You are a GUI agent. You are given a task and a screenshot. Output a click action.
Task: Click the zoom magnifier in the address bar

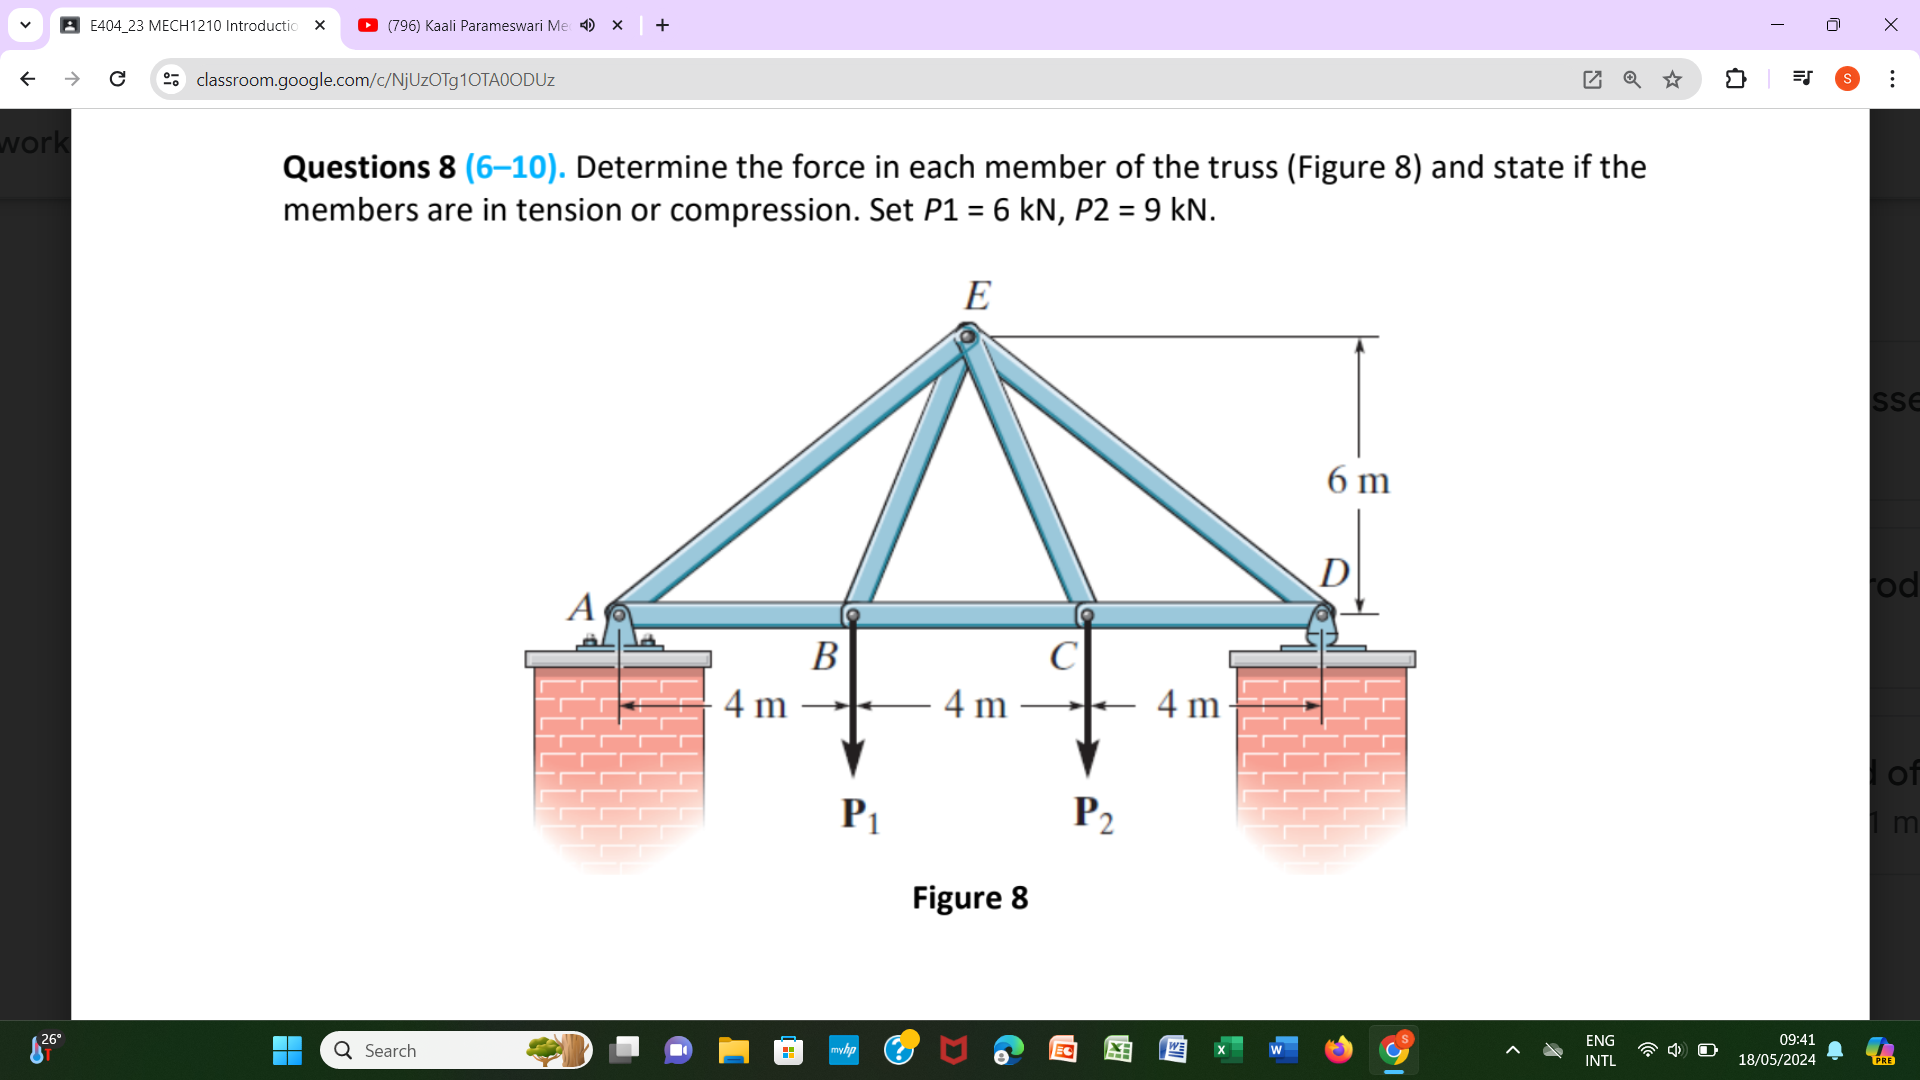click(1632, 79)
